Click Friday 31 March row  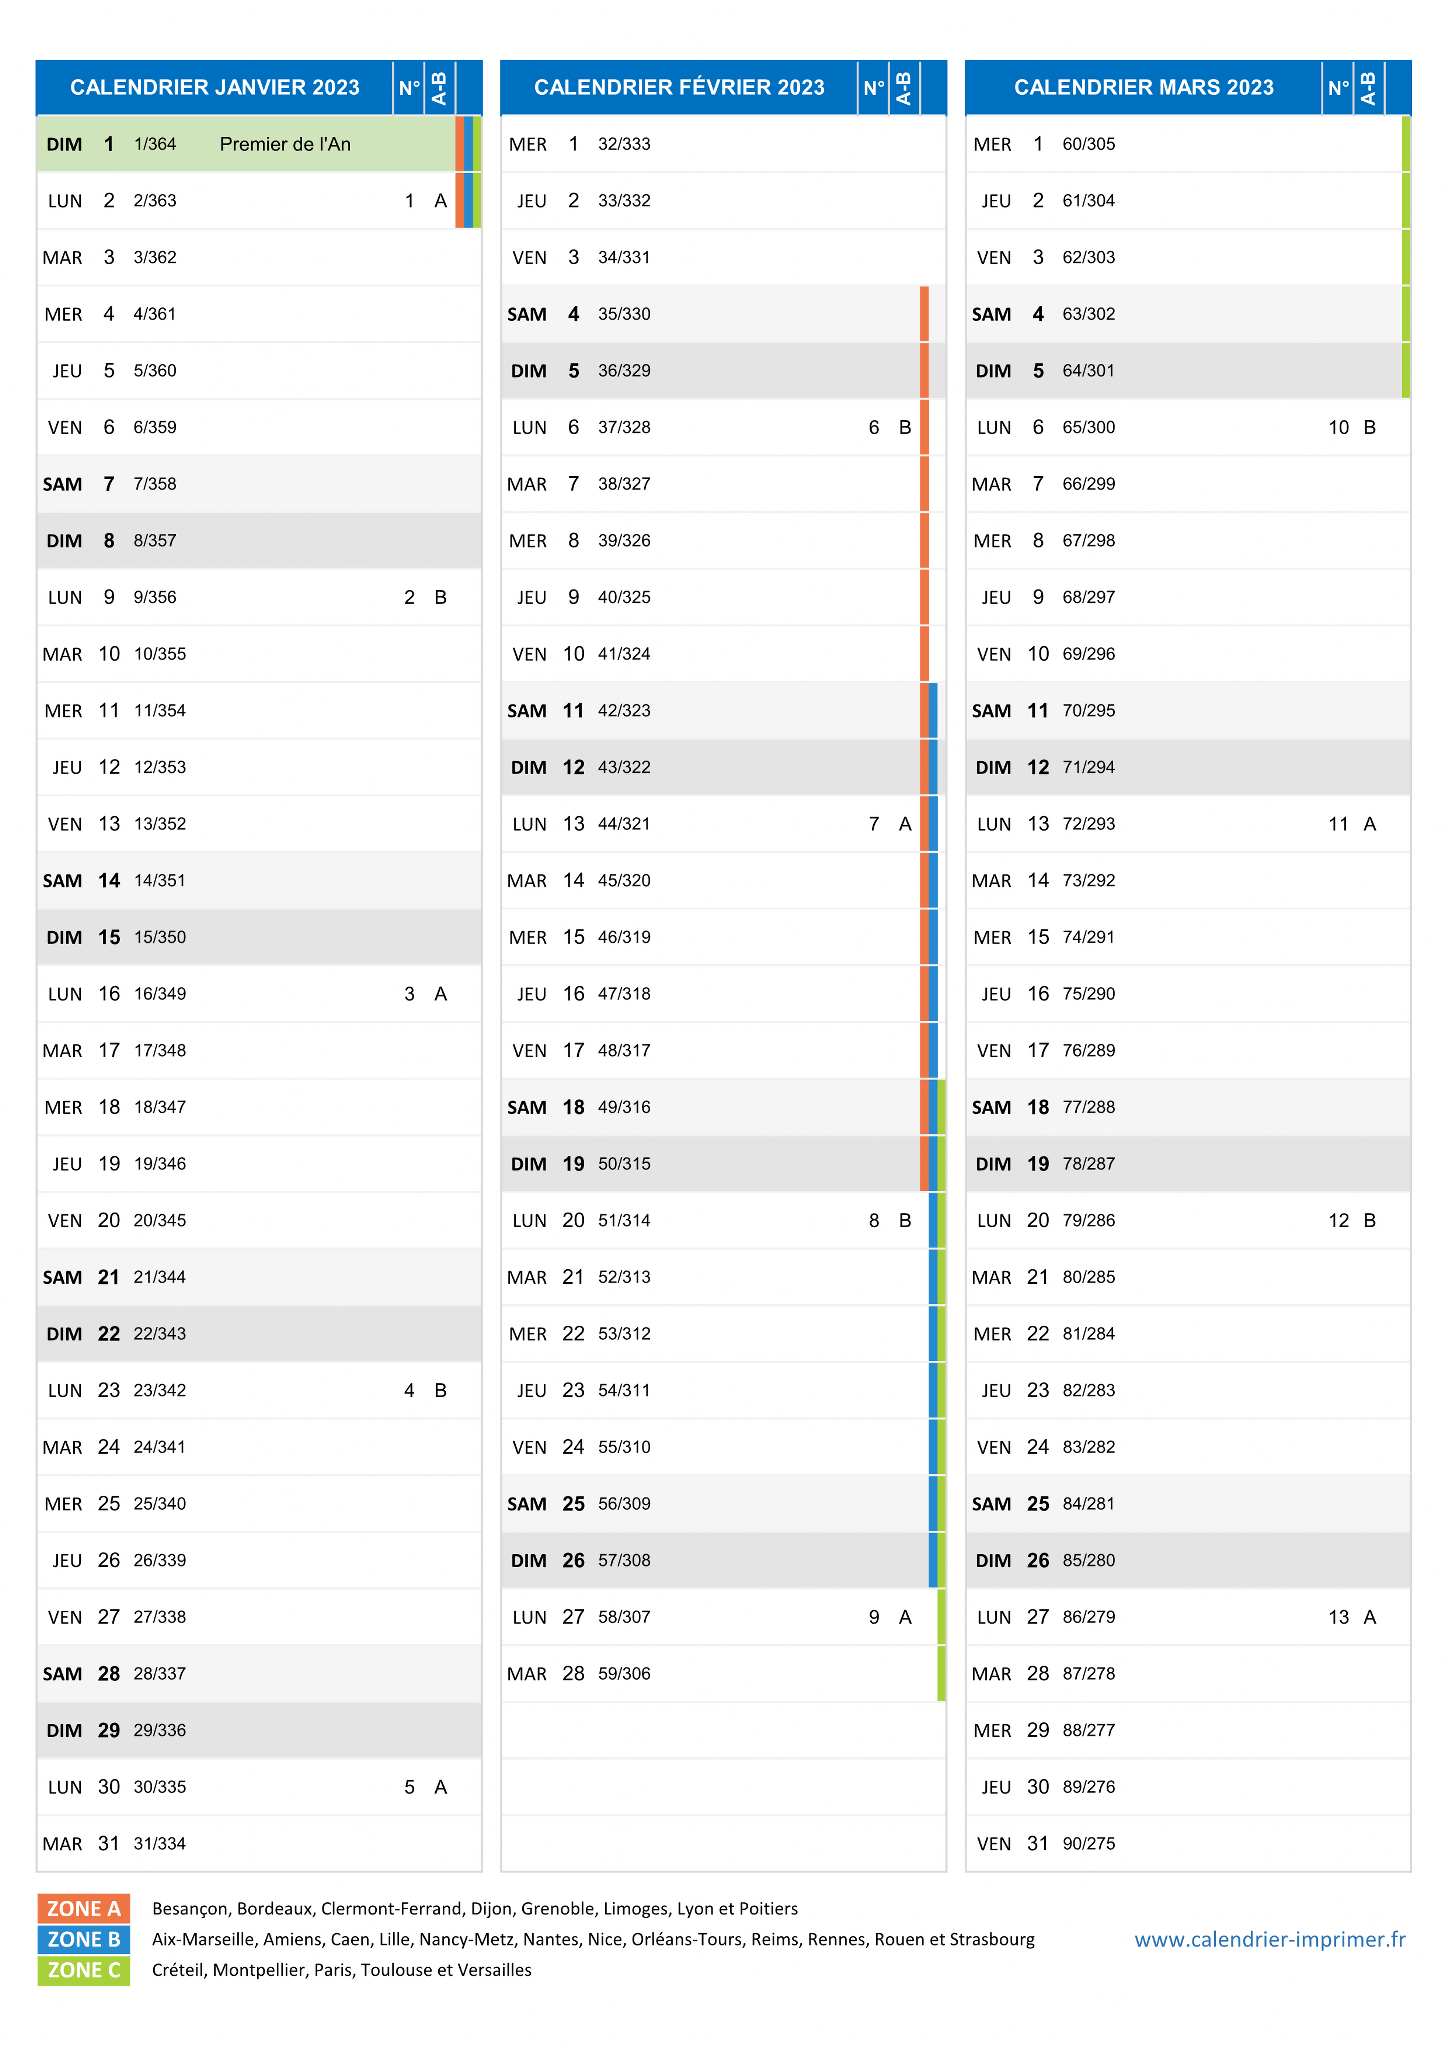click(x=1188, y=1843)
